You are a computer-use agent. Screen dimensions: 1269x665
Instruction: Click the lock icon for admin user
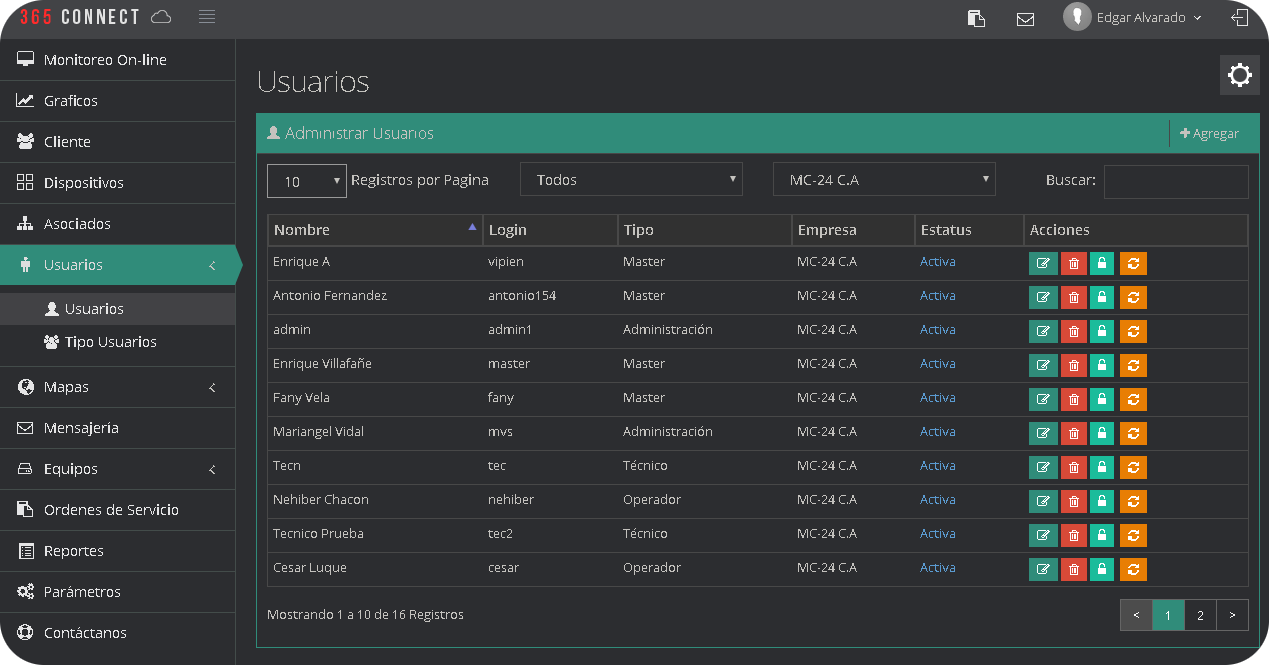pyautogui.click(x=1102, y=331)
